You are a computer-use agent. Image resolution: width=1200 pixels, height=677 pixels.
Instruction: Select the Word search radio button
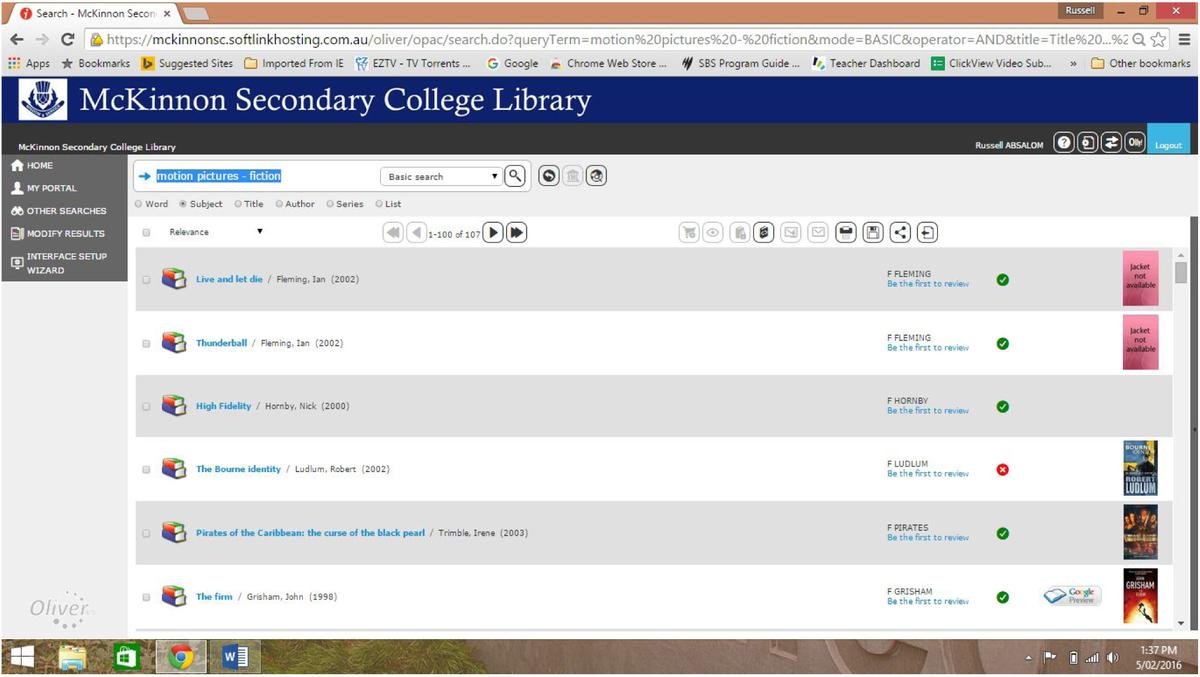click(x=139, y=204)
